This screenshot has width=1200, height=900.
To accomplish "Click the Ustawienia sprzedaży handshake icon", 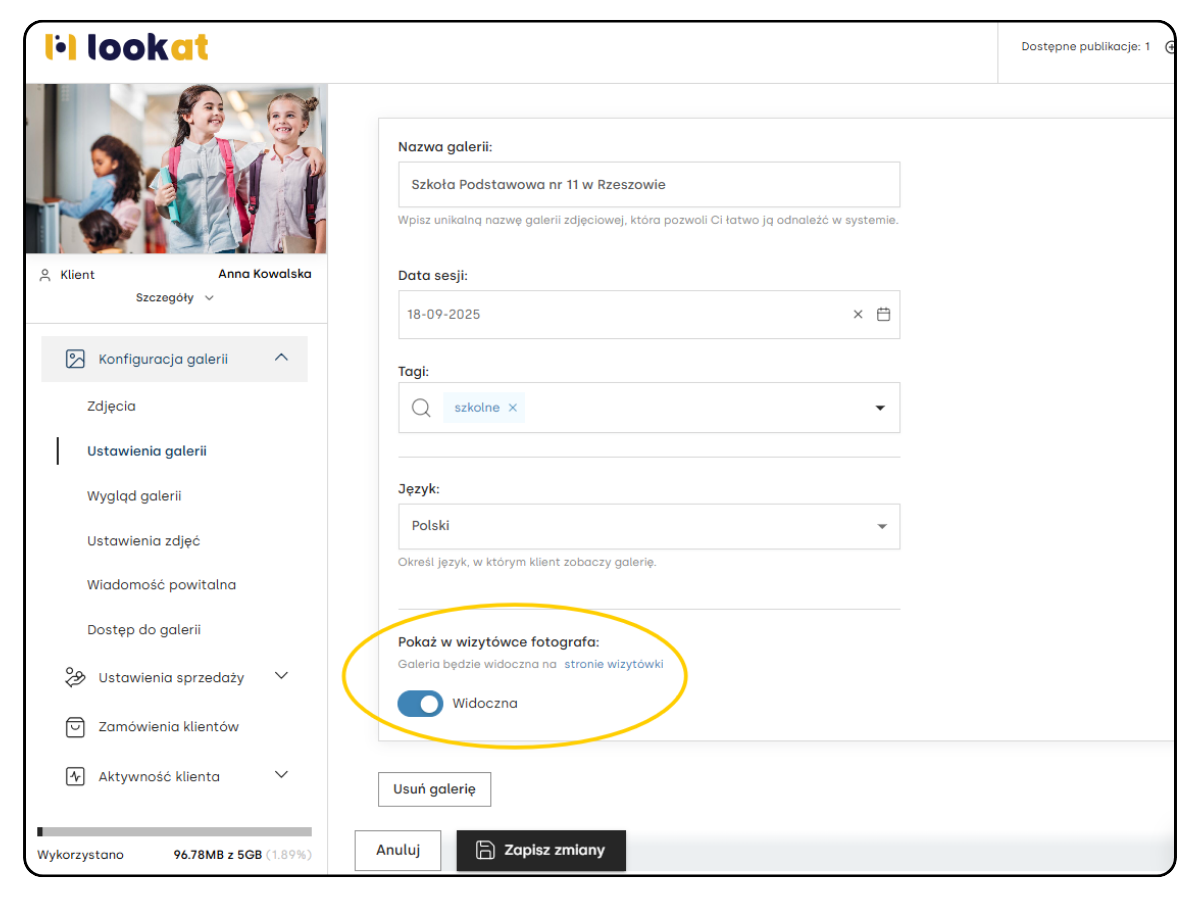I will point(75,678).
